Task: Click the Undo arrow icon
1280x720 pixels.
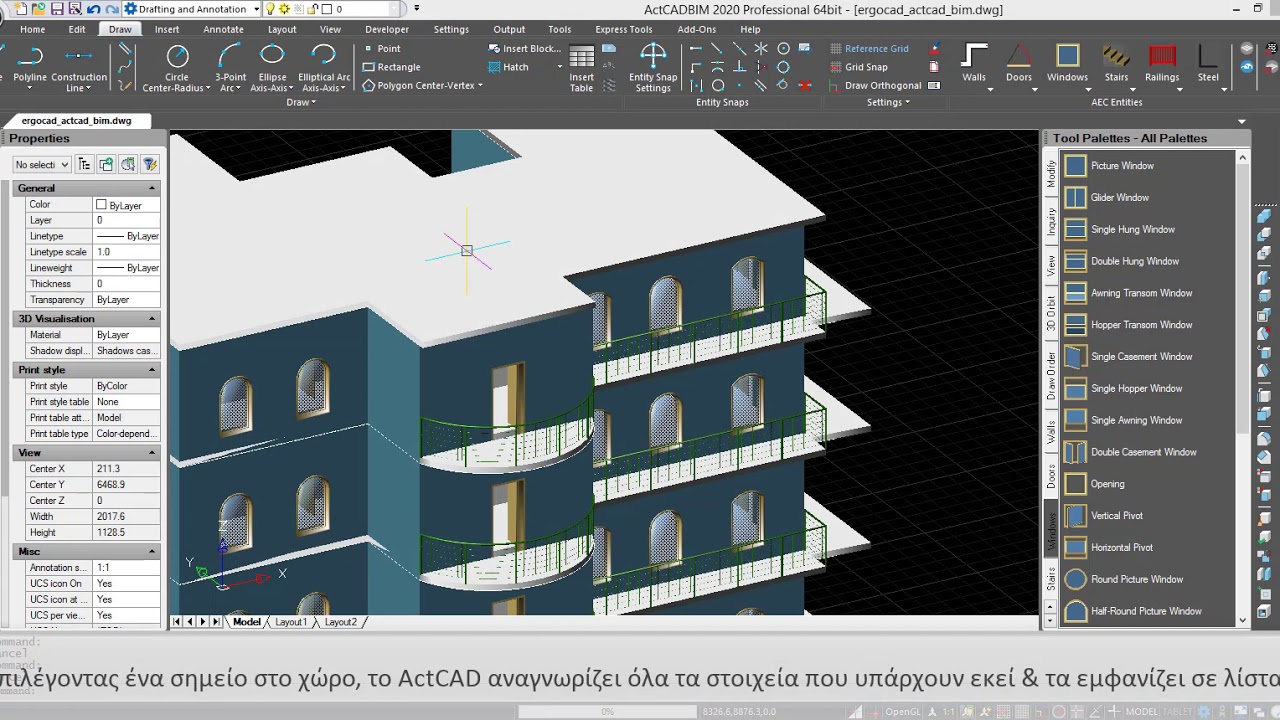Action: (x=93, y=9)
